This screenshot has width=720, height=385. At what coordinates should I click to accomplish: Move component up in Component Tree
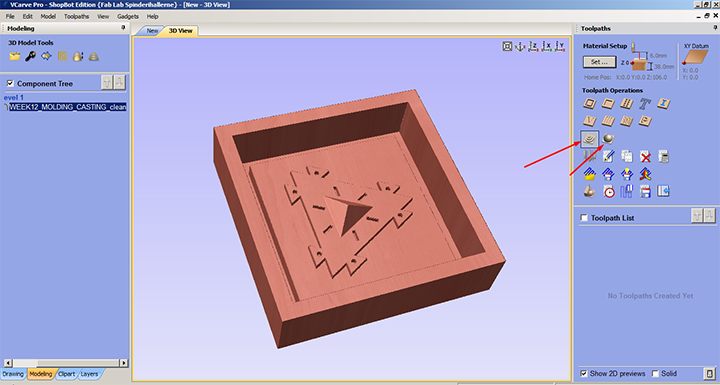coord(107,83)
